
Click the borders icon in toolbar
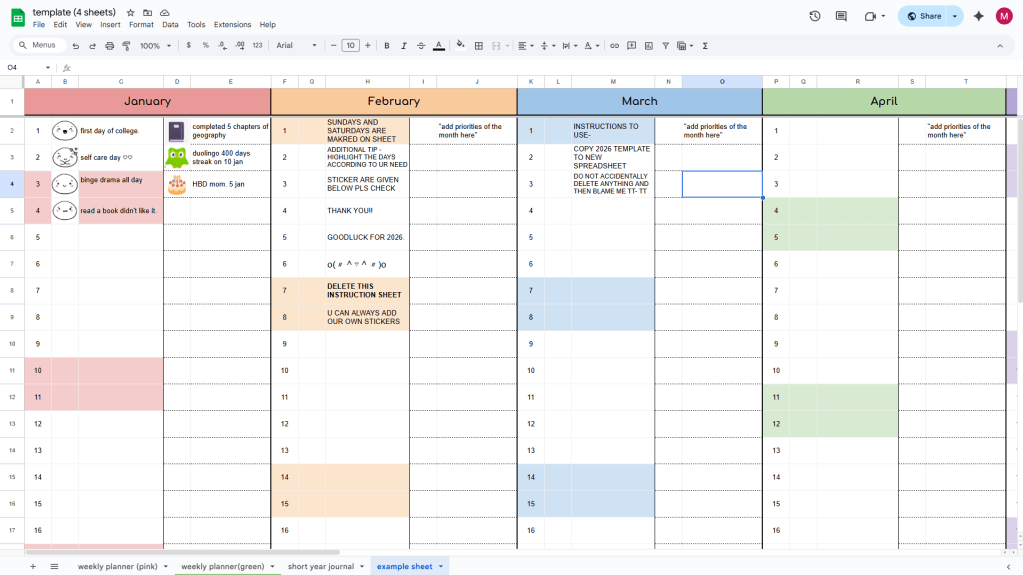coord(479,46)
